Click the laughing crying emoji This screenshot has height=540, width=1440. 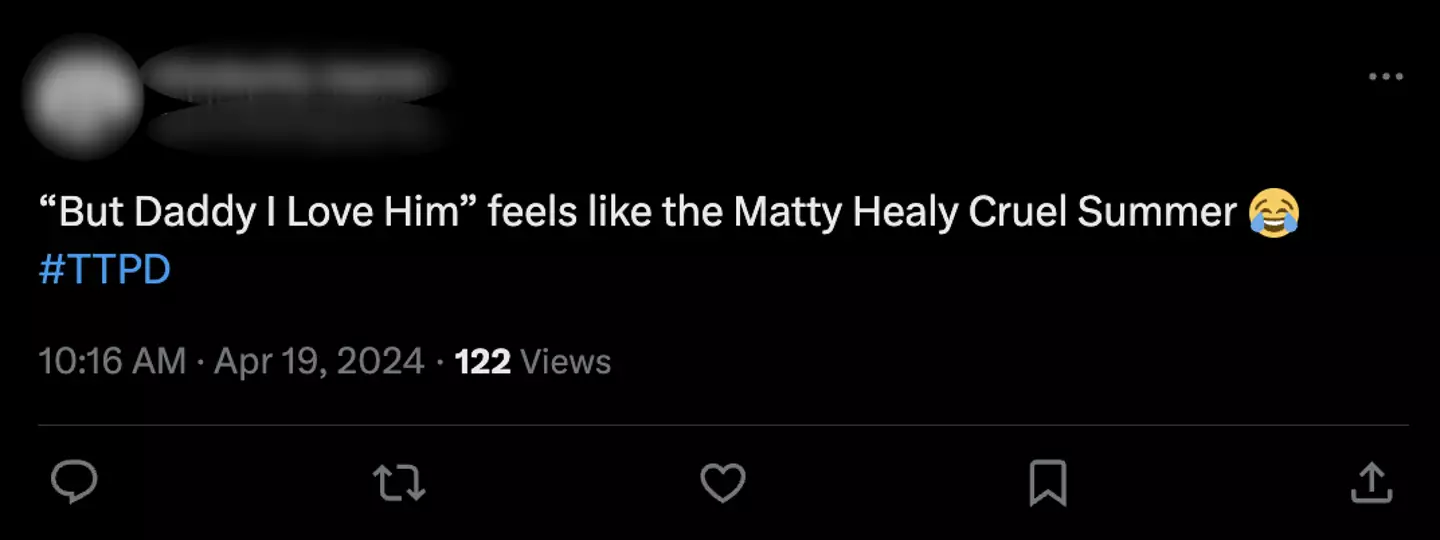point(1274,214)
